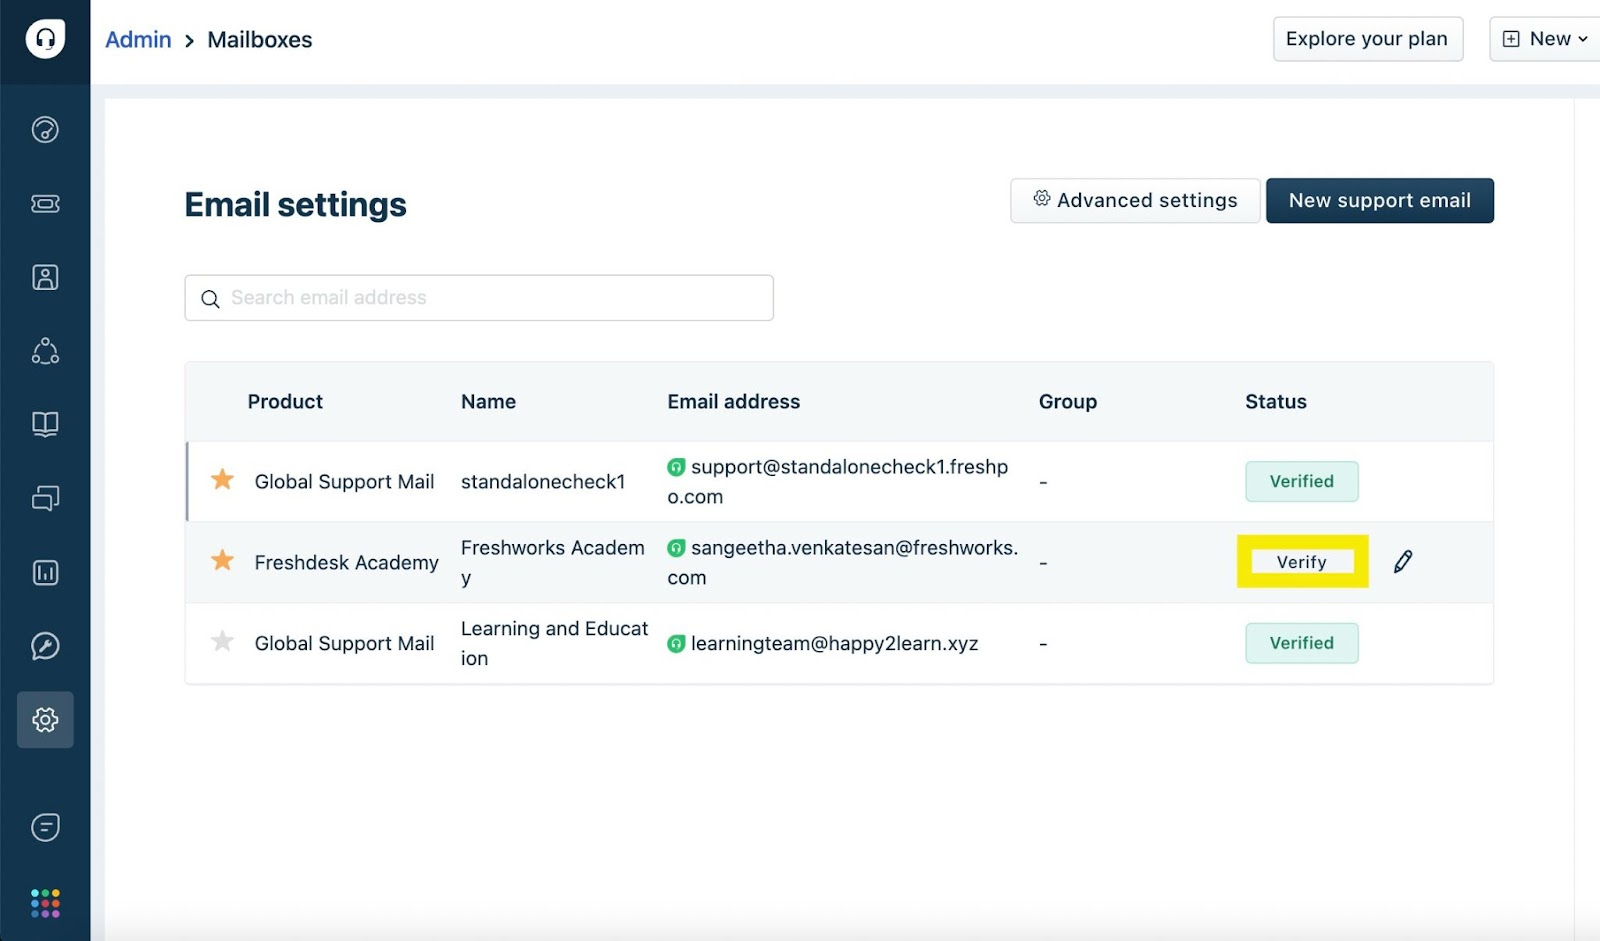Click Freshdesk Academy product cell

coord(346,562)
